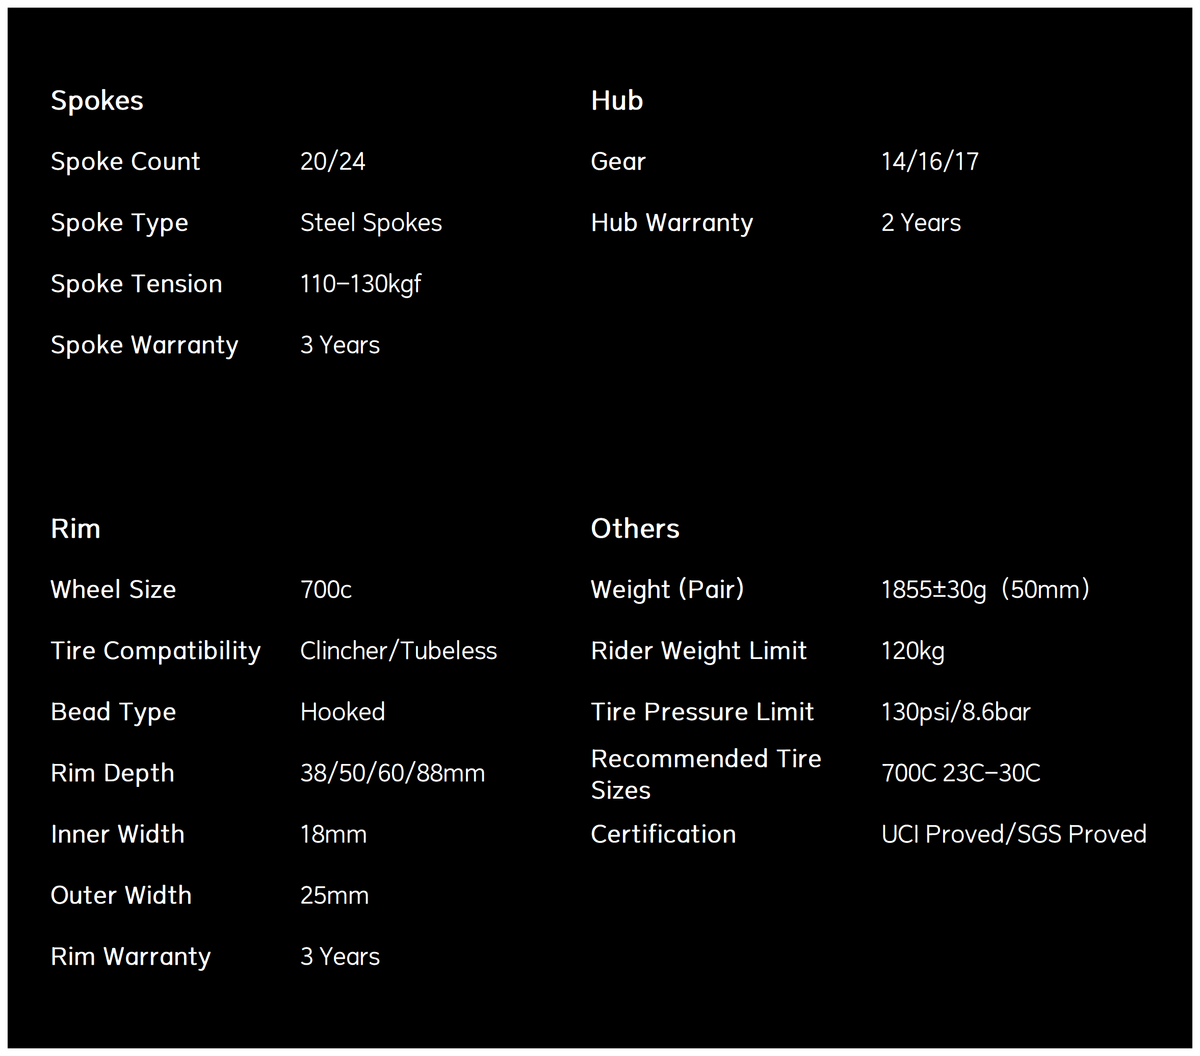
Task: Click the 38/50/60/88mm rim depth value
Action: pos(393,773)
